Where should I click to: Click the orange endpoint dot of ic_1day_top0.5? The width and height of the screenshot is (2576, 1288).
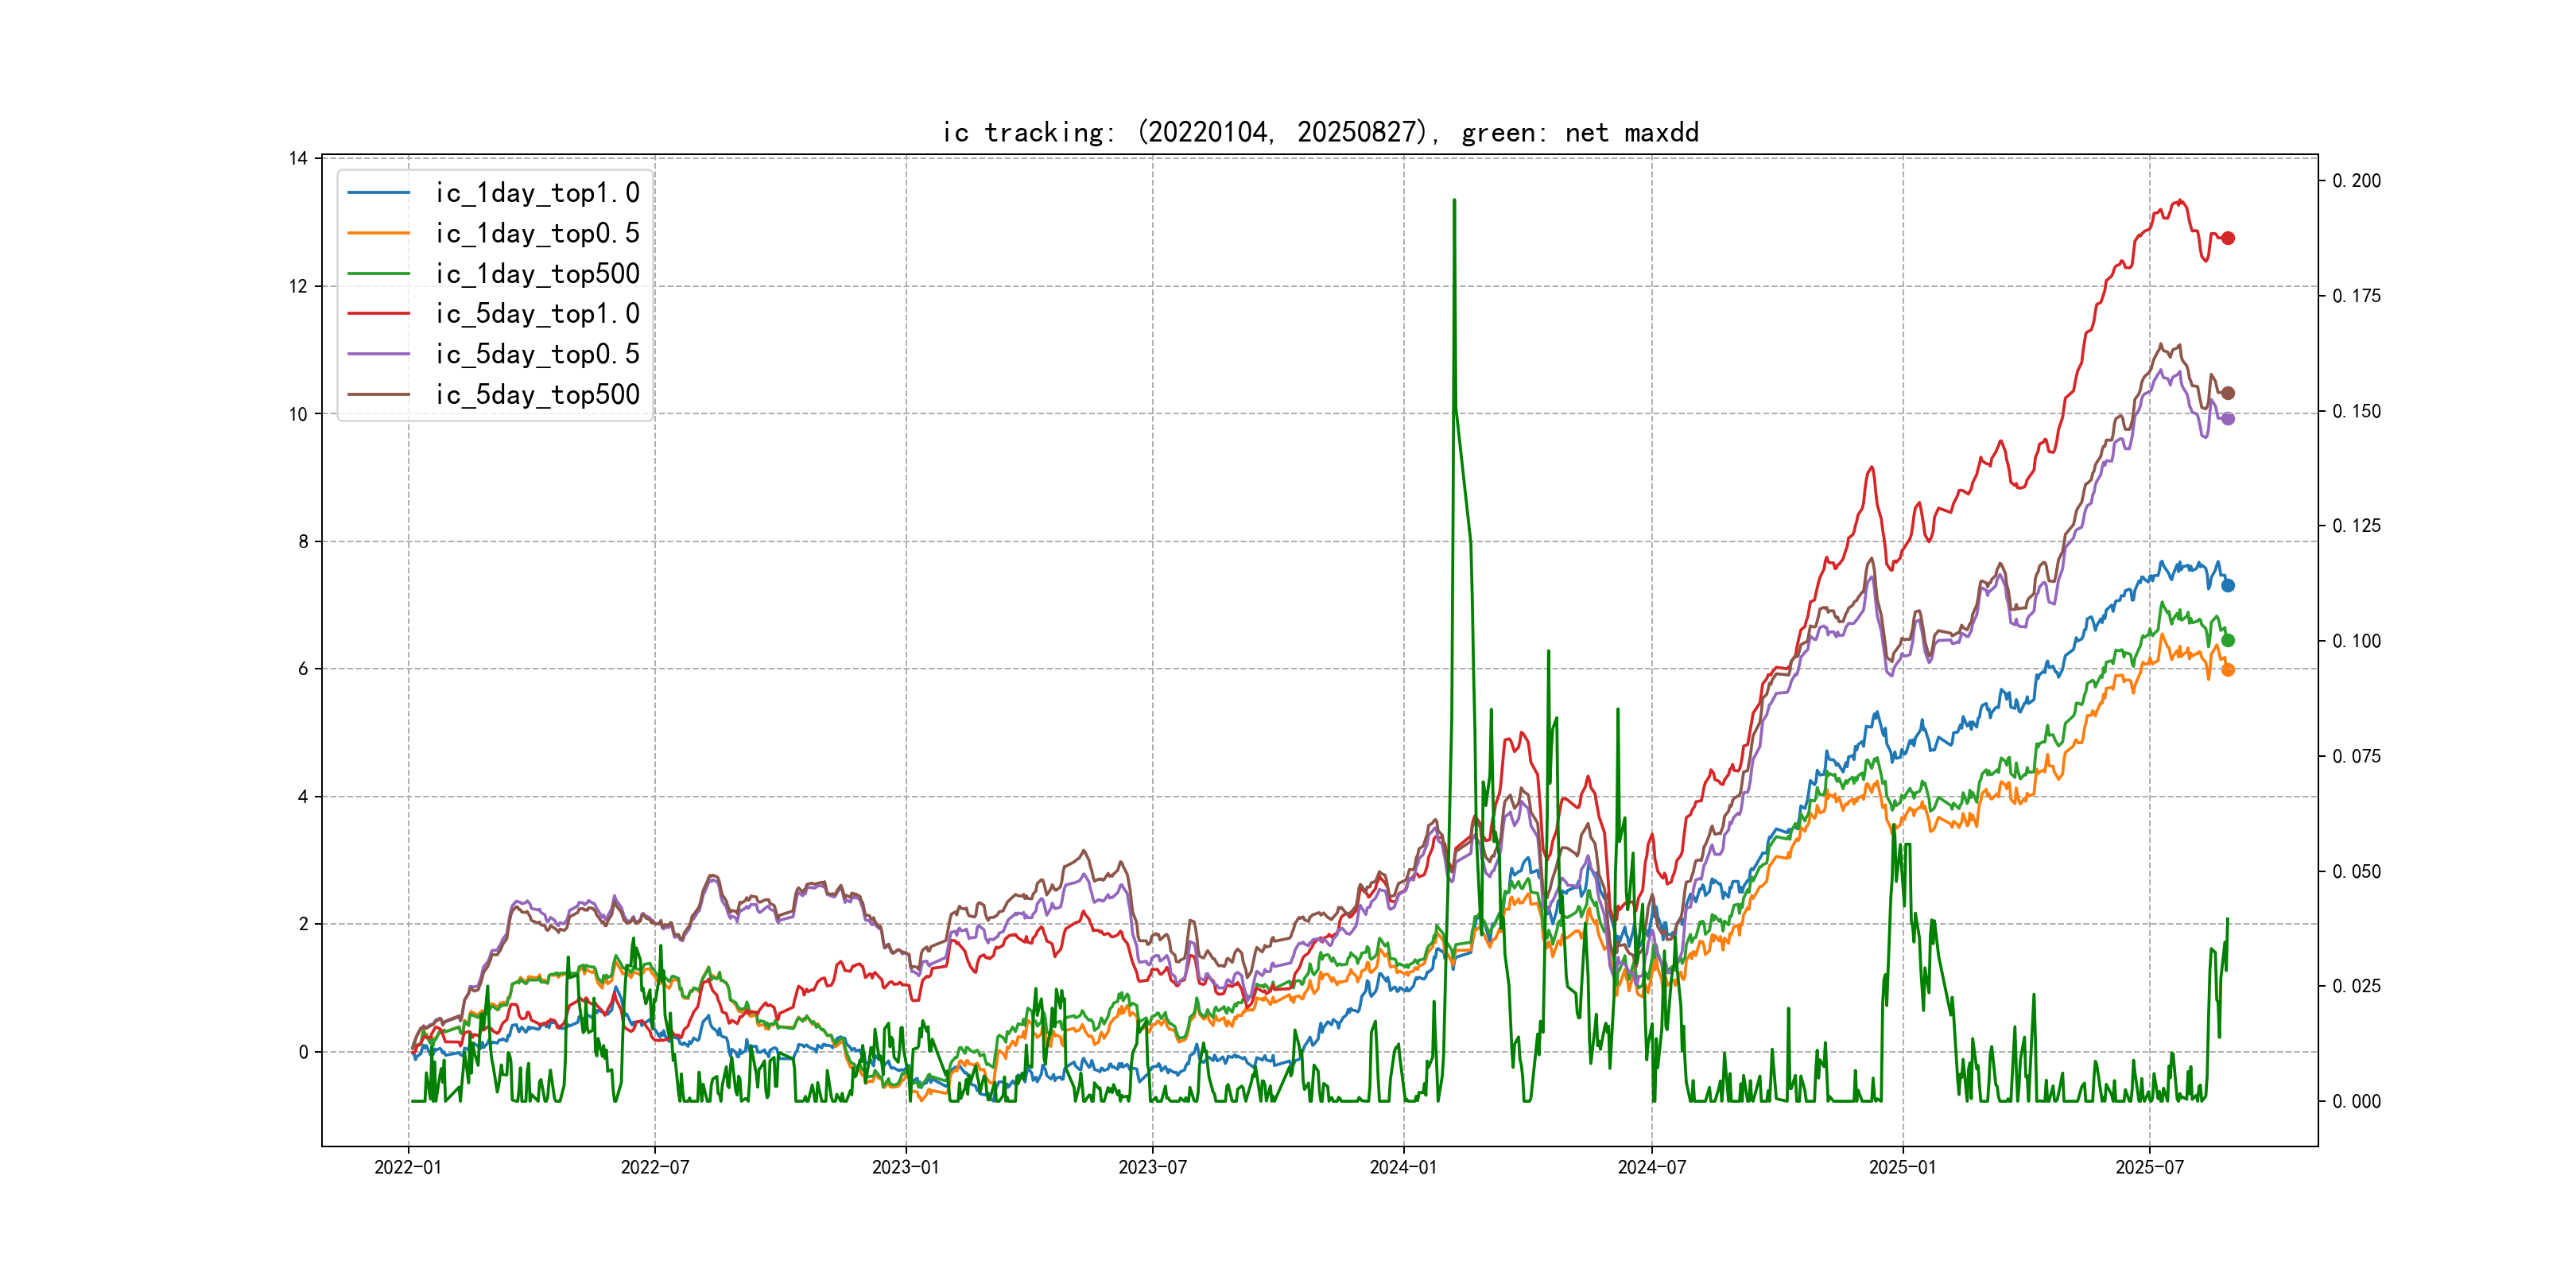[x=2227, y=670]
